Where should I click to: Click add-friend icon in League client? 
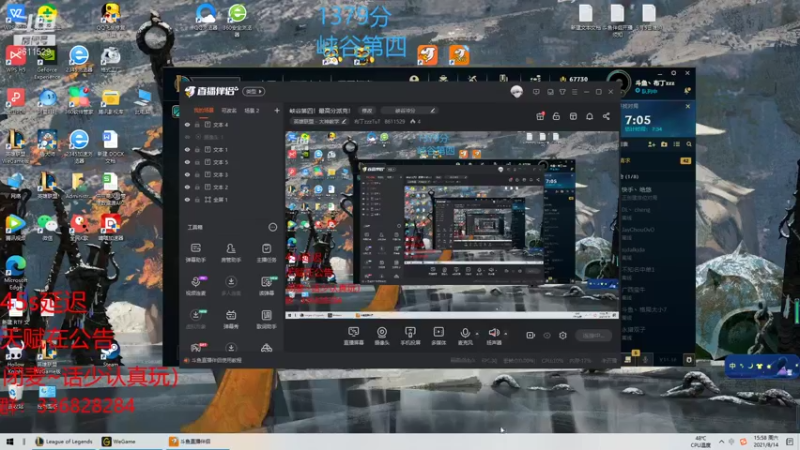pos(652,144)
